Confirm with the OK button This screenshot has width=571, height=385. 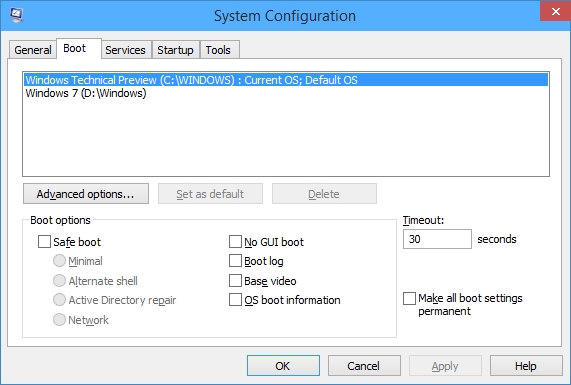pyautogui.click(x=283, y=366)
